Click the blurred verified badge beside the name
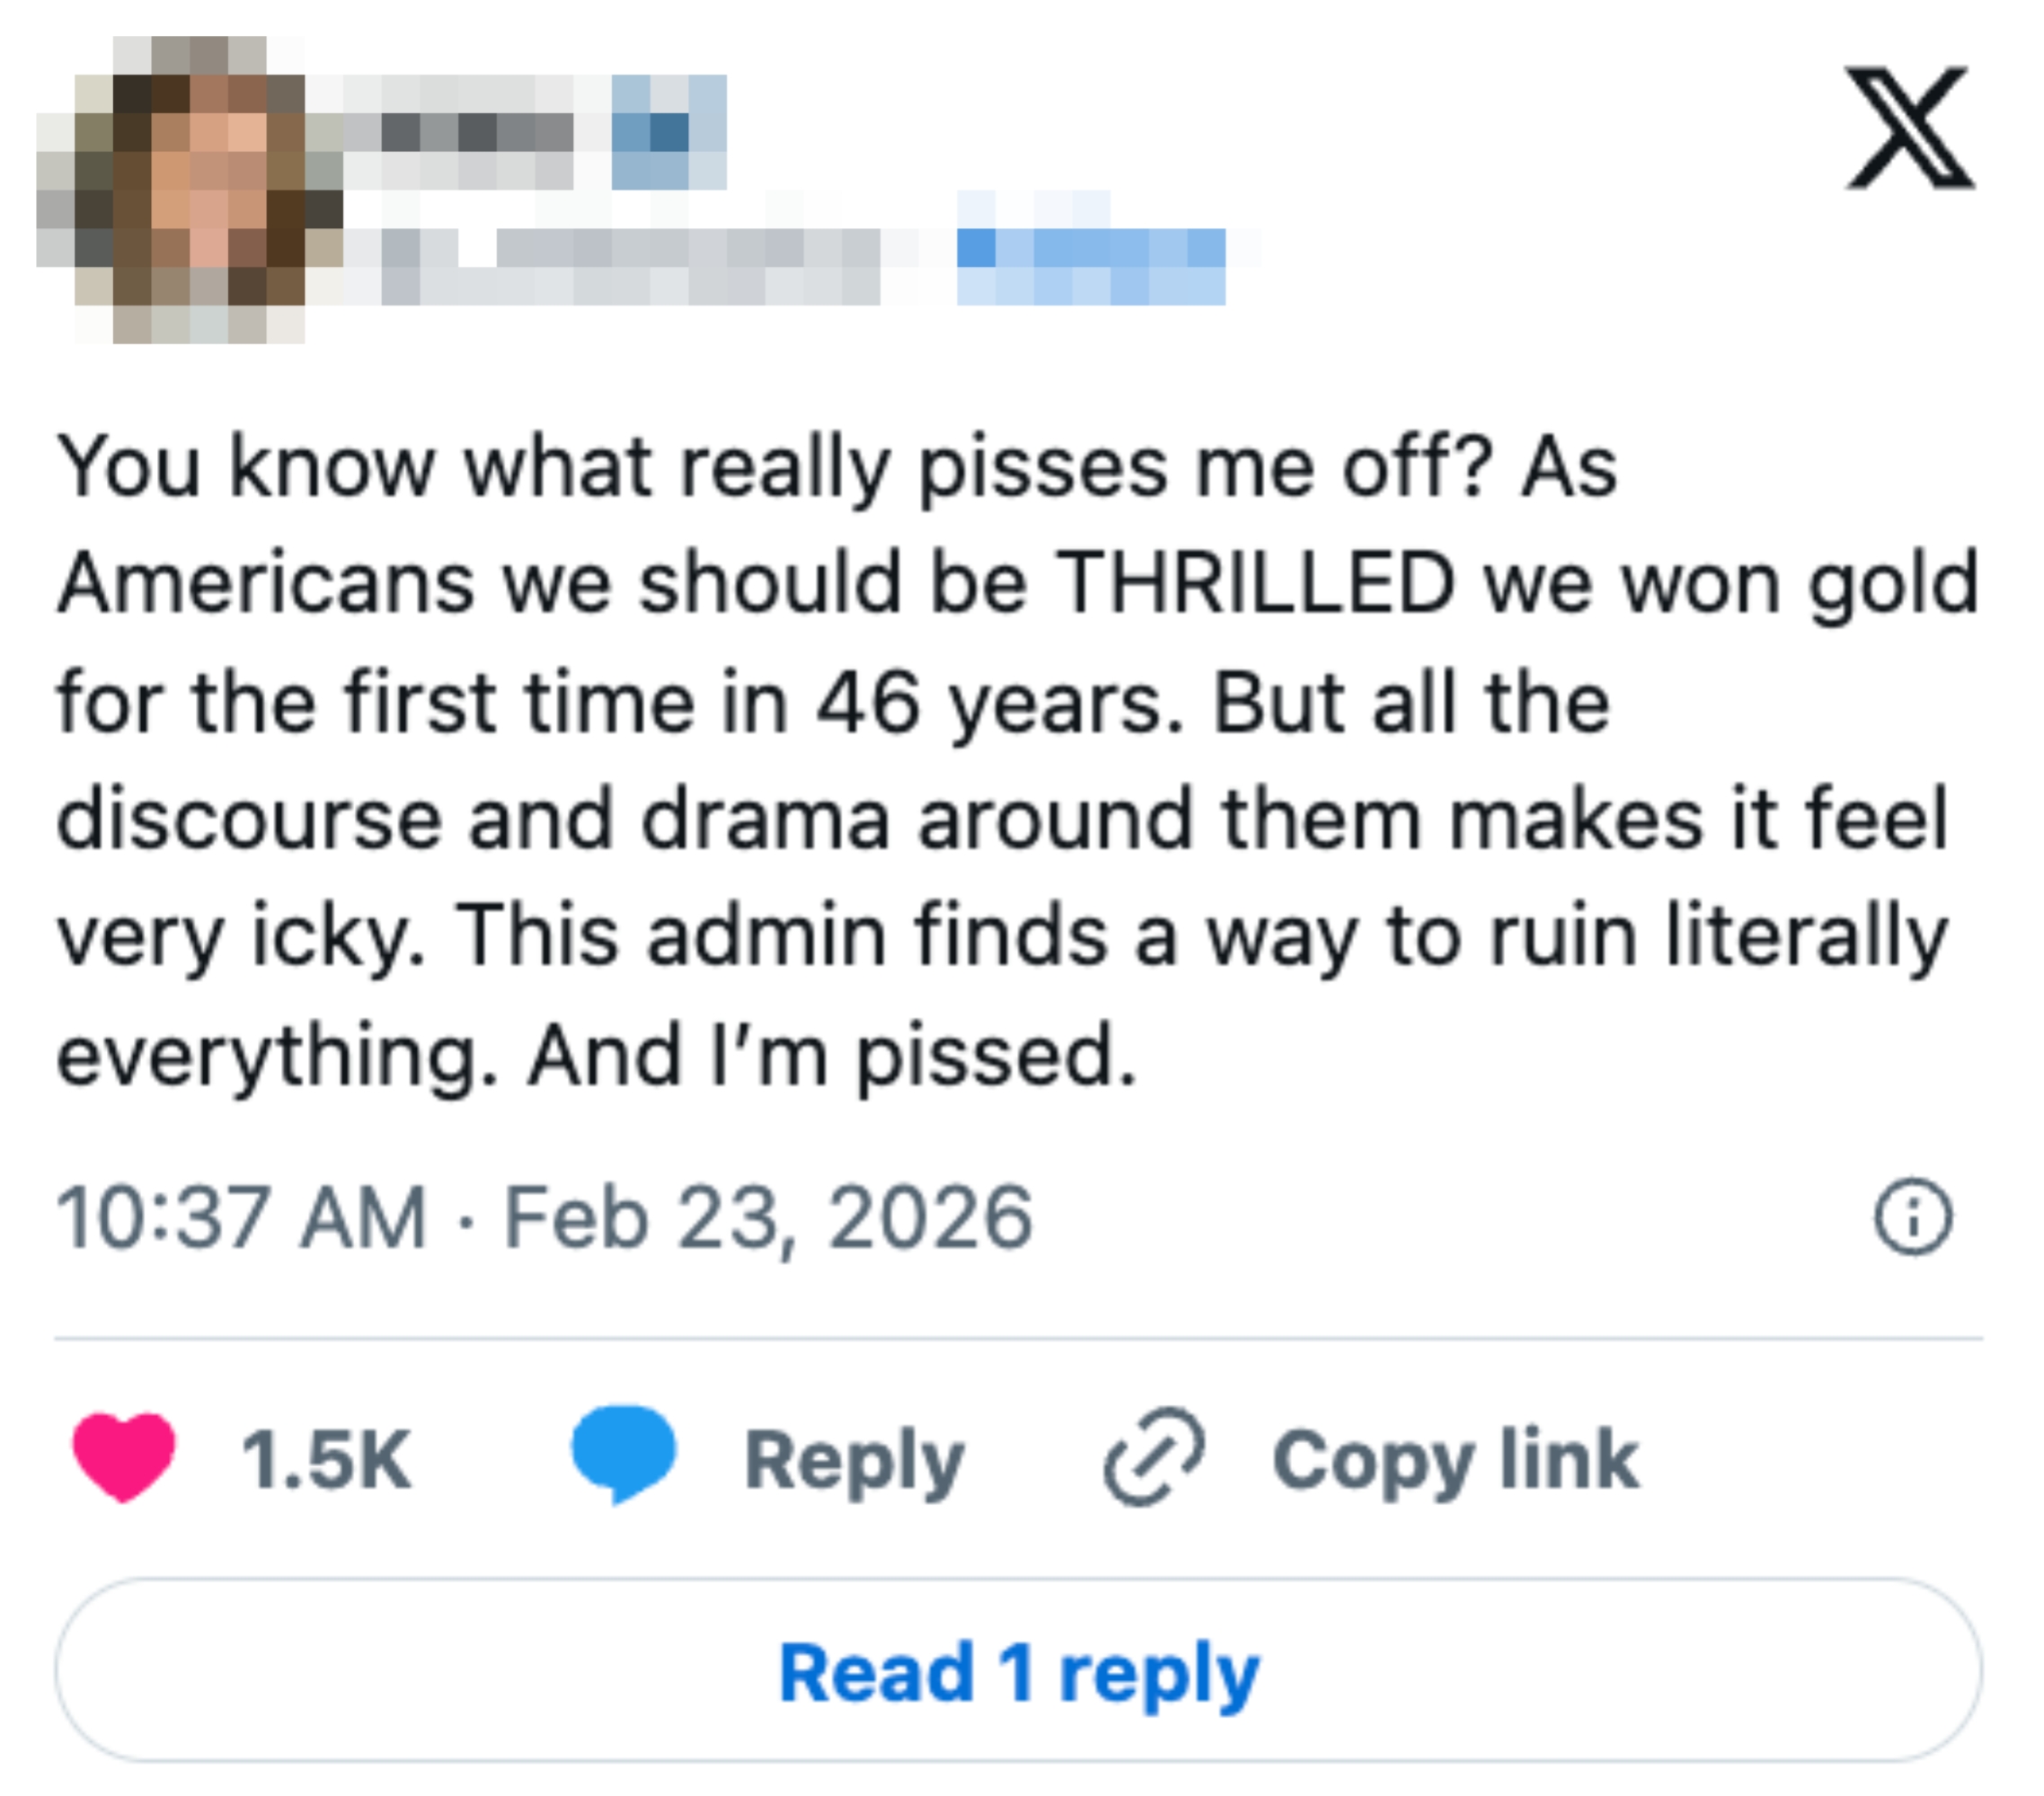Screen dimensions: 2044x1796 [x=668, y=132]
